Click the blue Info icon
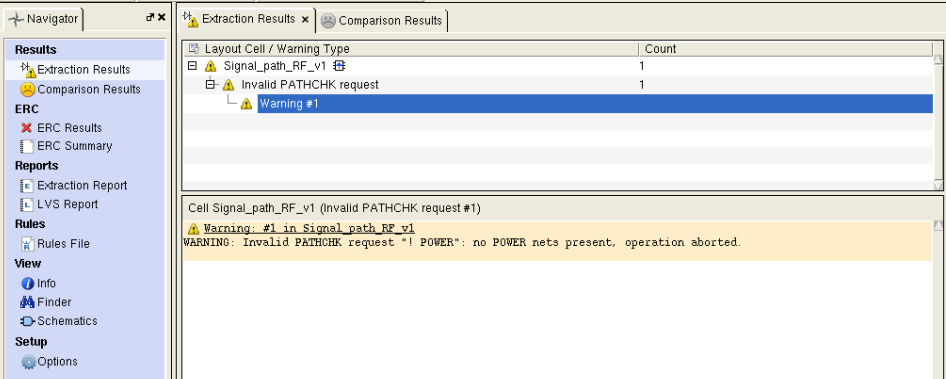Viewport: 946px width, 379px height. pyautogui.click(x=27, y=283)
